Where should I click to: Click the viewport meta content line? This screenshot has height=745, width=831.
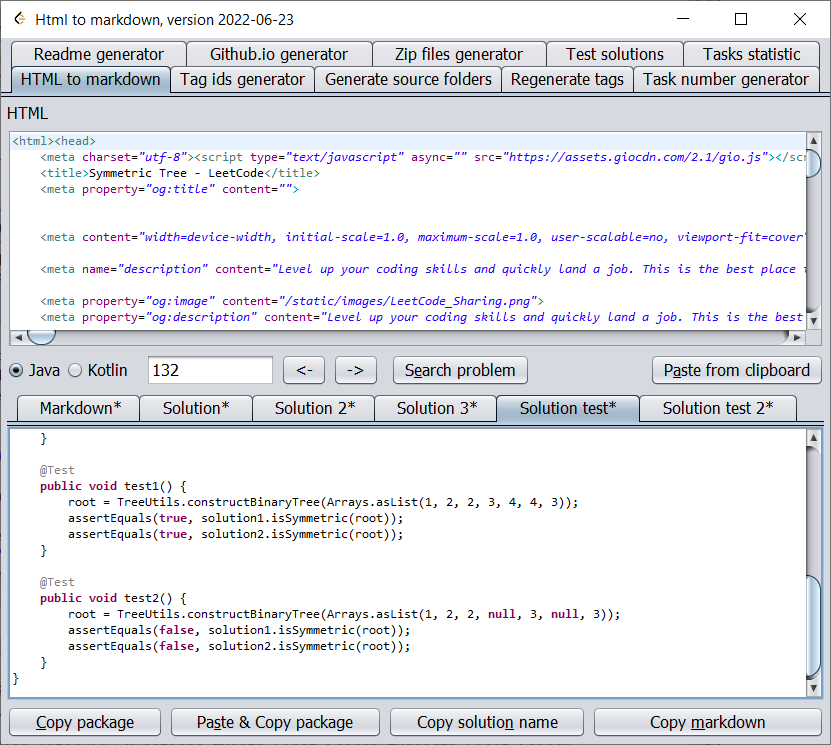pyautogui.click(x=423, y=237)
